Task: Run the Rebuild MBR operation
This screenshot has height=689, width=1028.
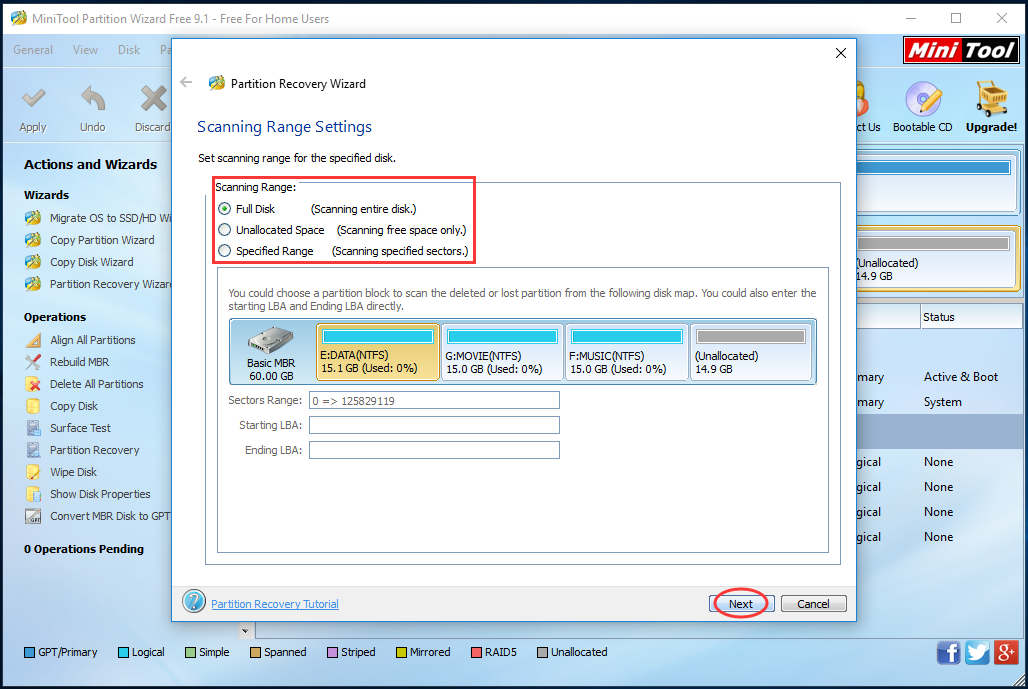Action: 67,362
